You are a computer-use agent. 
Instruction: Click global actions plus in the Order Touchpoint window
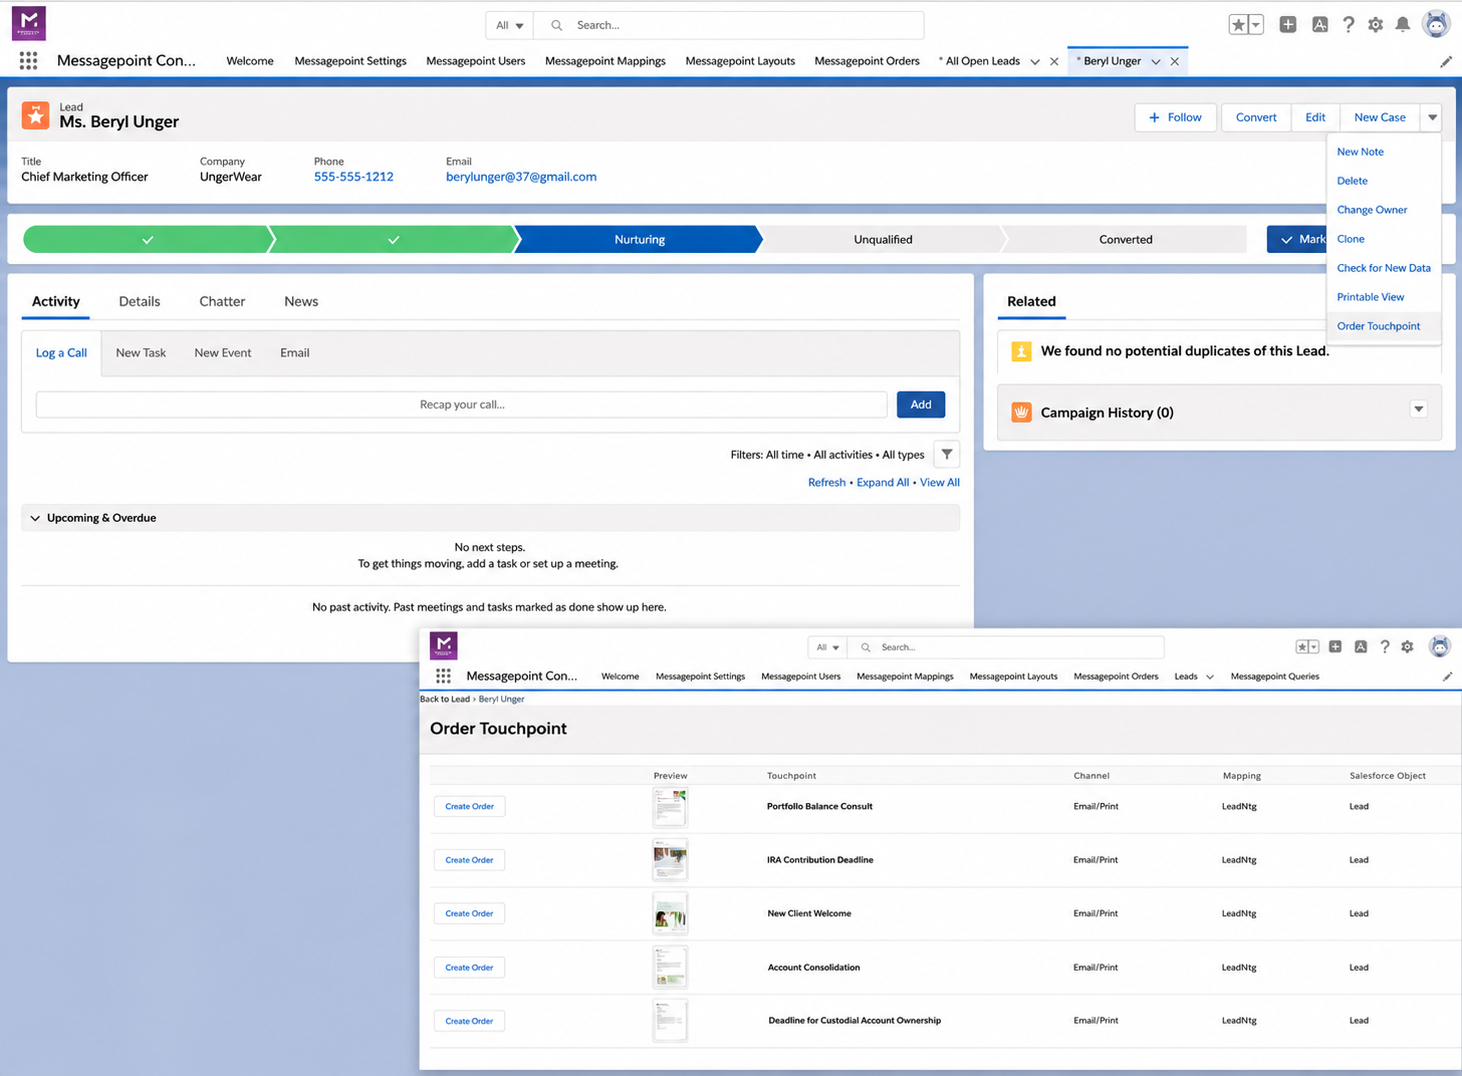1335,647
